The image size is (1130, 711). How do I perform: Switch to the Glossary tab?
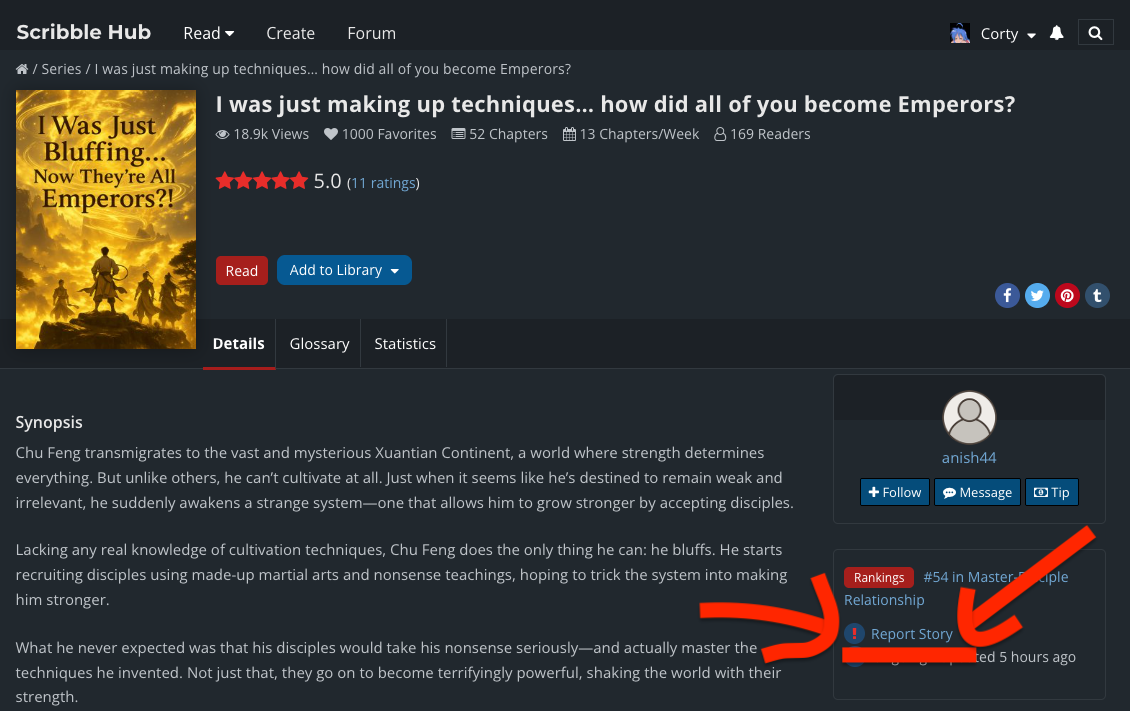[319, 343]
